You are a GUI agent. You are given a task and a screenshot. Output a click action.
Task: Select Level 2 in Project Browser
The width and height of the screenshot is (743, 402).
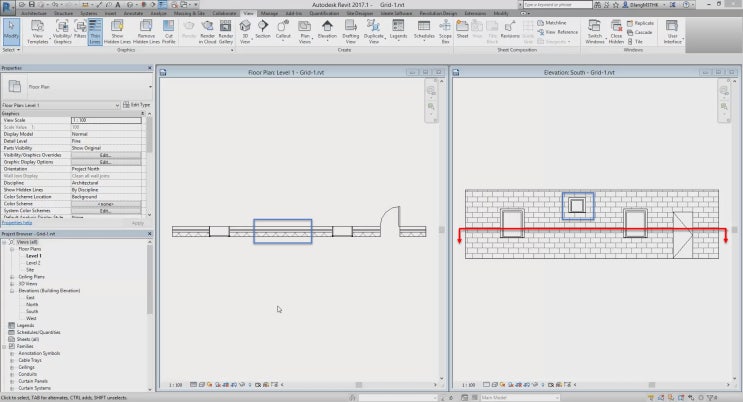(x=33, y=263)
